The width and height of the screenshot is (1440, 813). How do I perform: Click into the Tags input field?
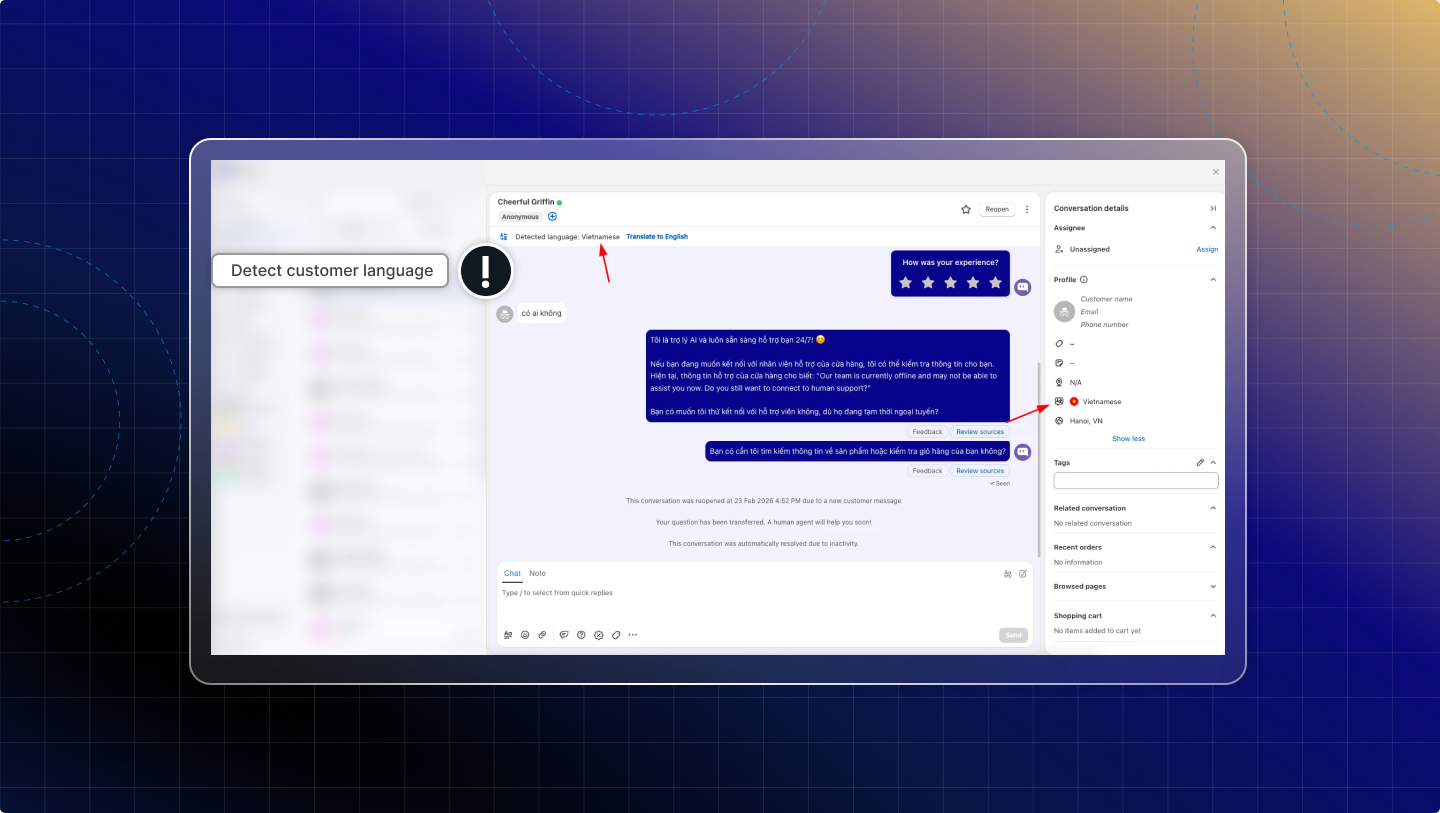(1135, 481)
